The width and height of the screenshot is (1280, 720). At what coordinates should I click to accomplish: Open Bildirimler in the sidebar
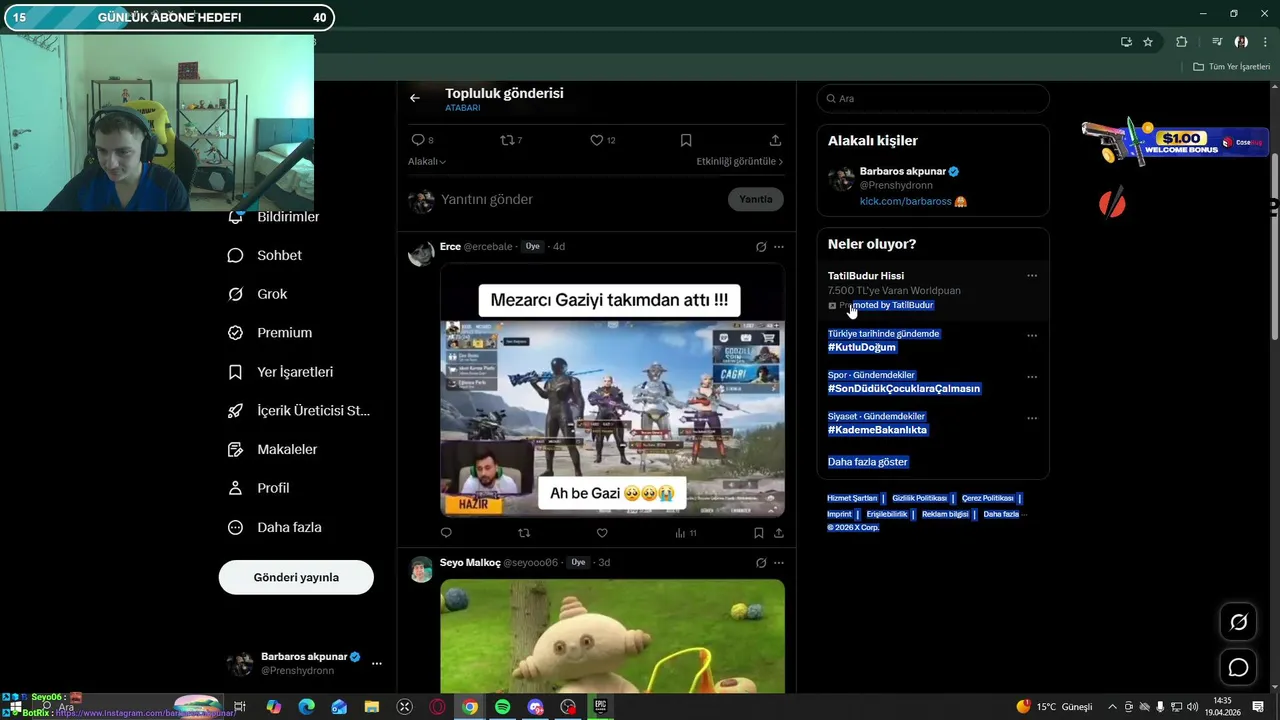coord(274,216)
